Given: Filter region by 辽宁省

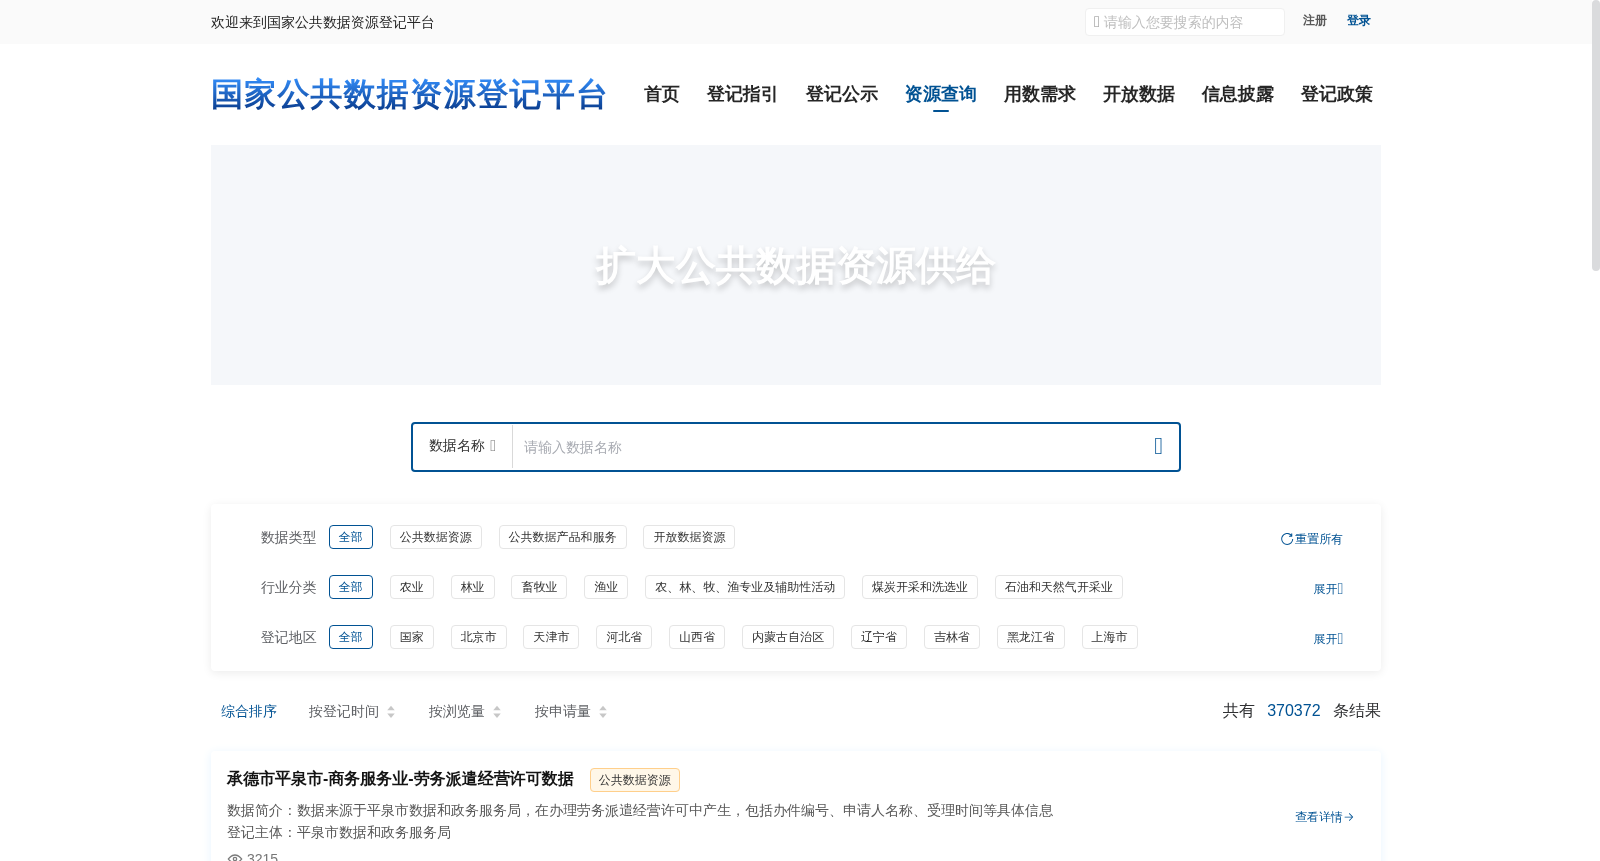Looking at the screenshot, I should [879, 637].
